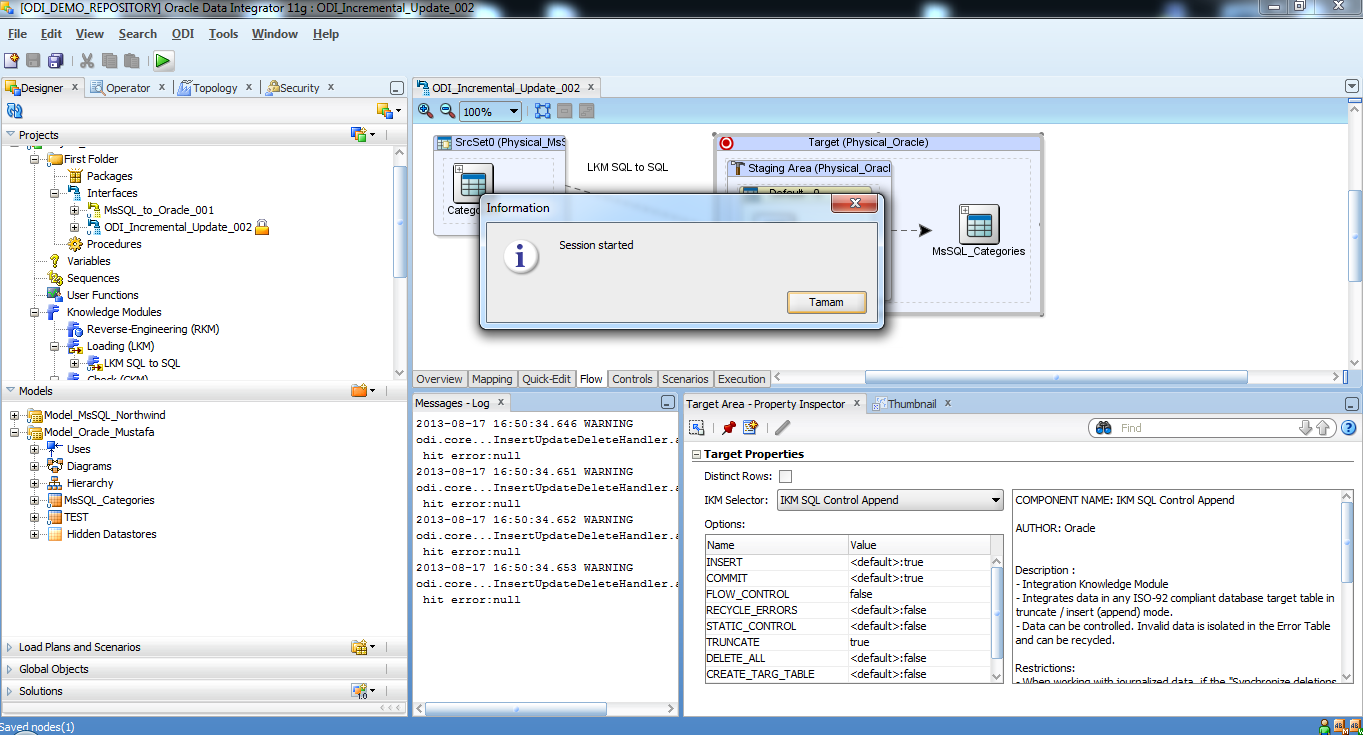Refresh the Designer navigator tree

[15, 111]
